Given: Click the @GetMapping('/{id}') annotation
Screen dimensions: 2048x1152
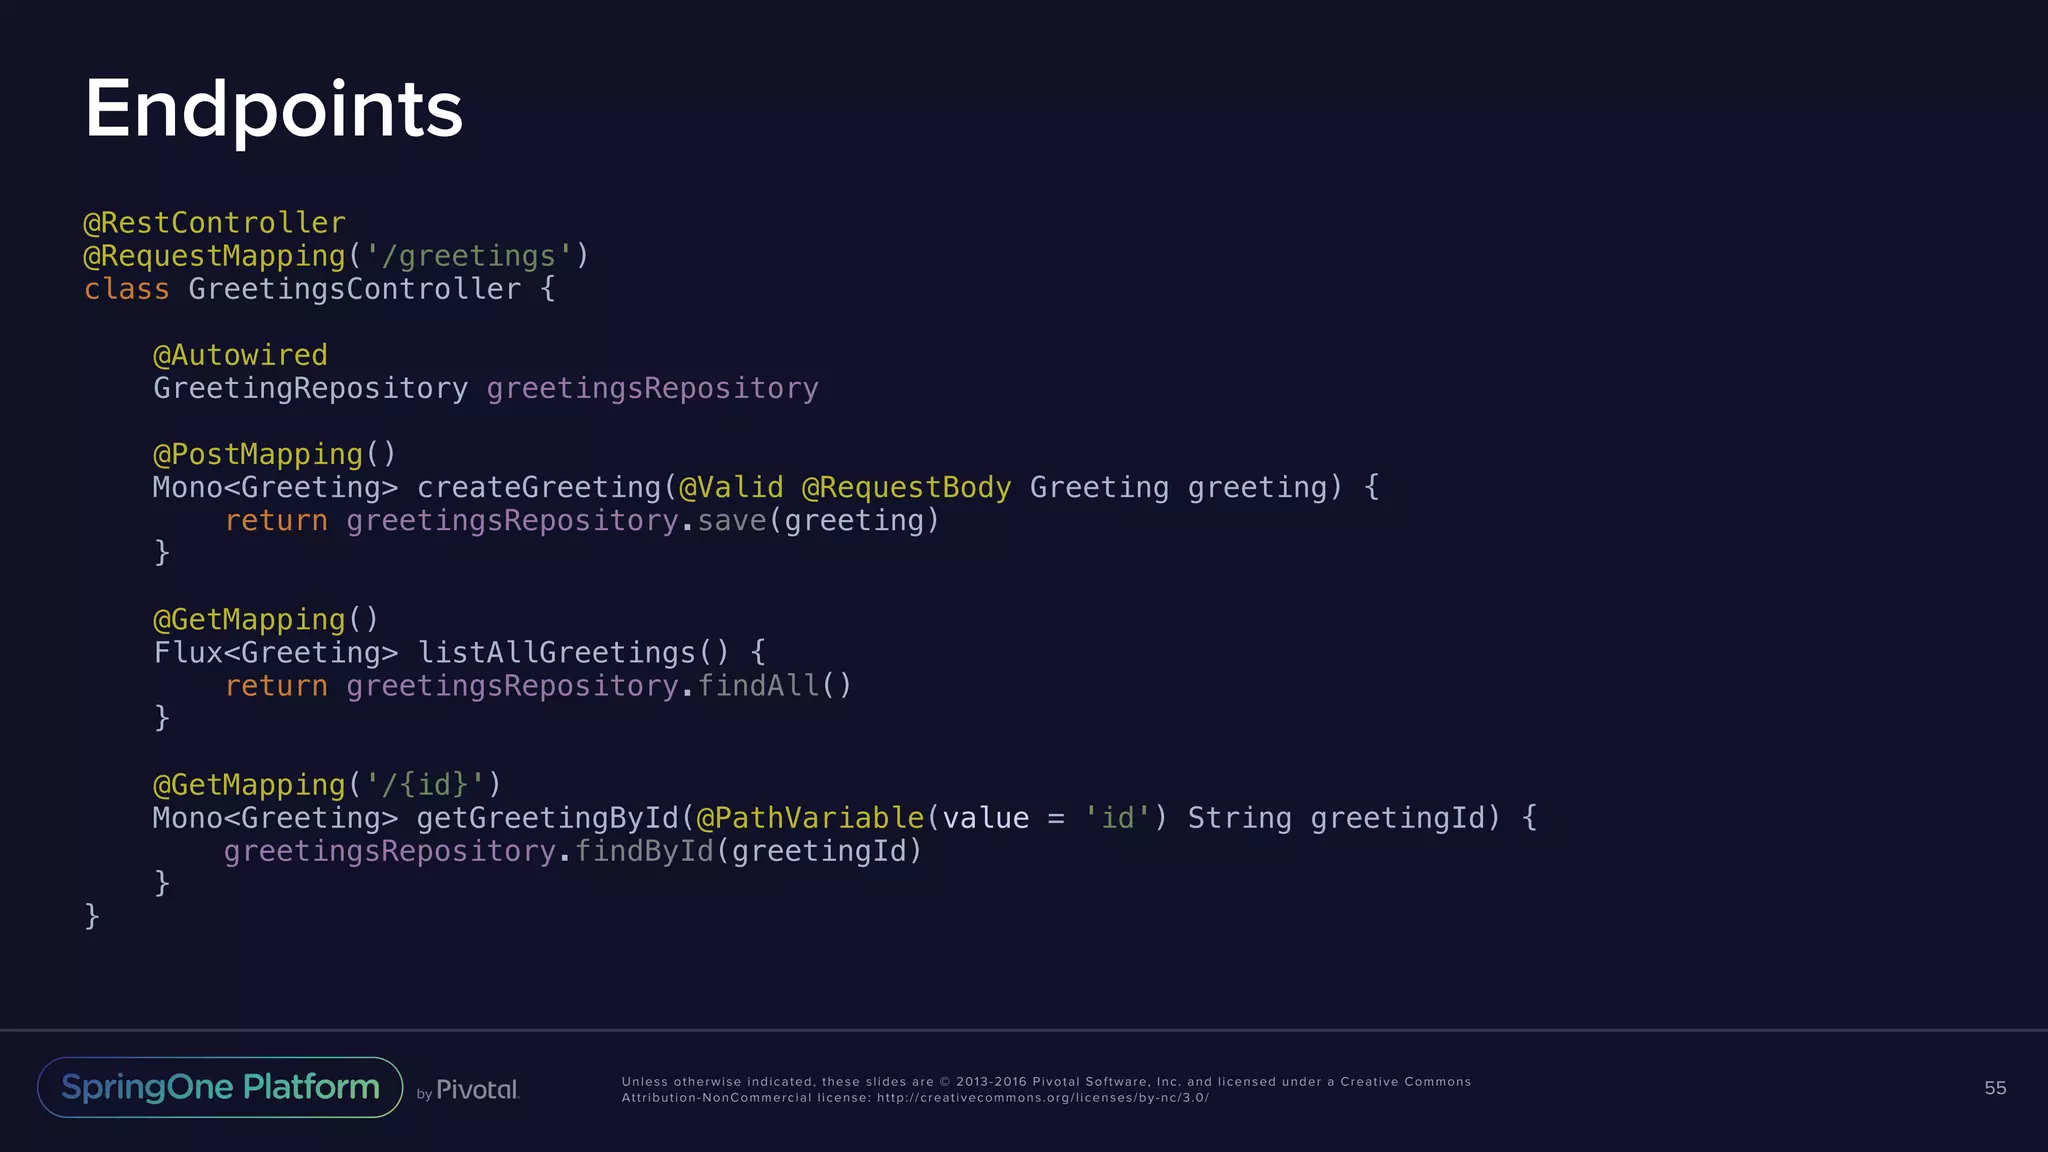Looking at the screenshot, I should [326, 785].
